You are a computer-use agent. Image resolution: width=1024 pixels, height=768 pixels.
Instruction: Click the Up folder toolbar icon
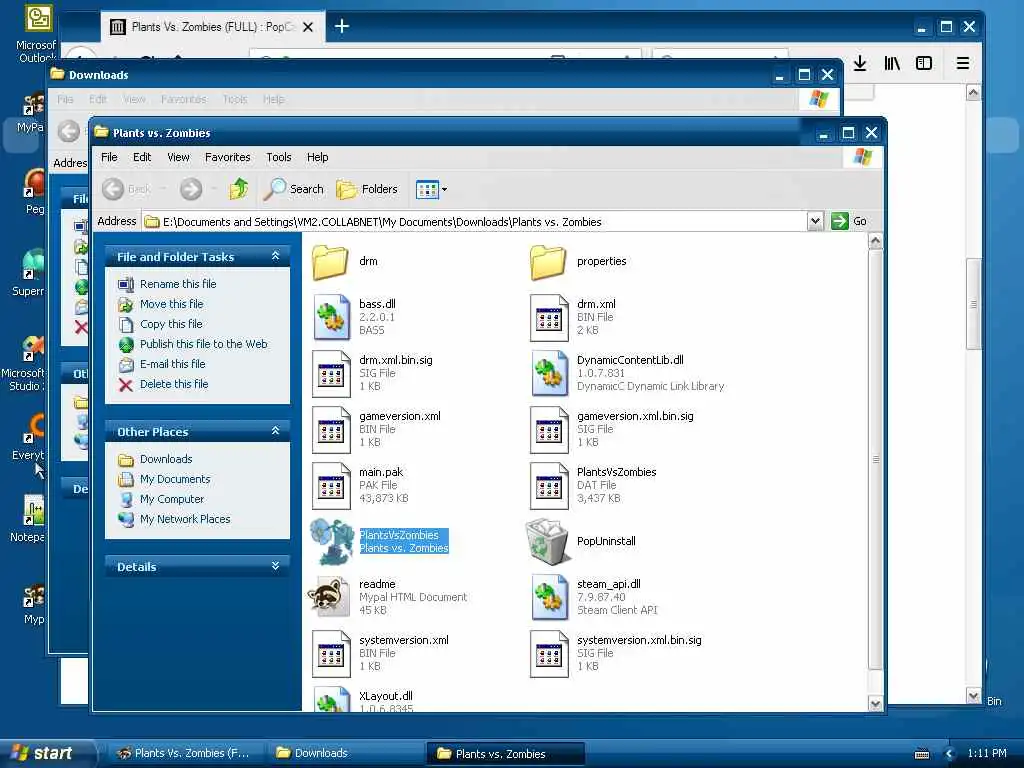tap(238, 189)
